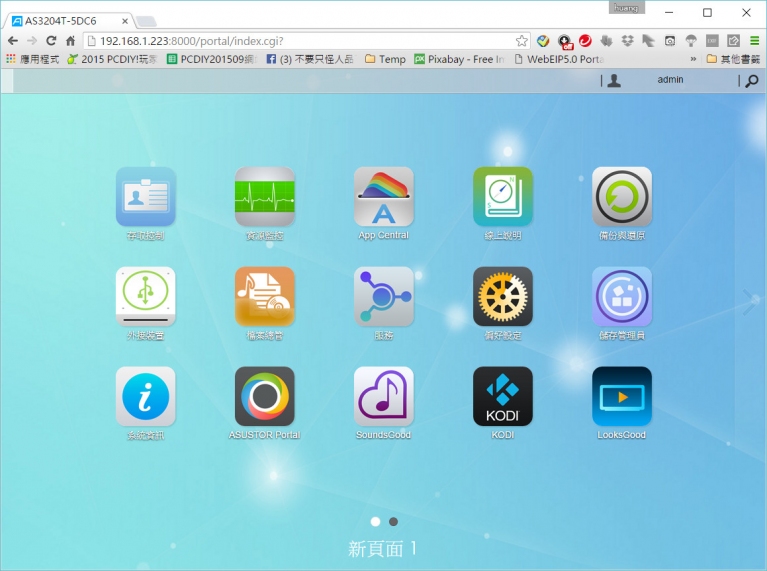Open the Facebook bookmark
Screen dimensions: 767x571
click(x=310, y=59)
